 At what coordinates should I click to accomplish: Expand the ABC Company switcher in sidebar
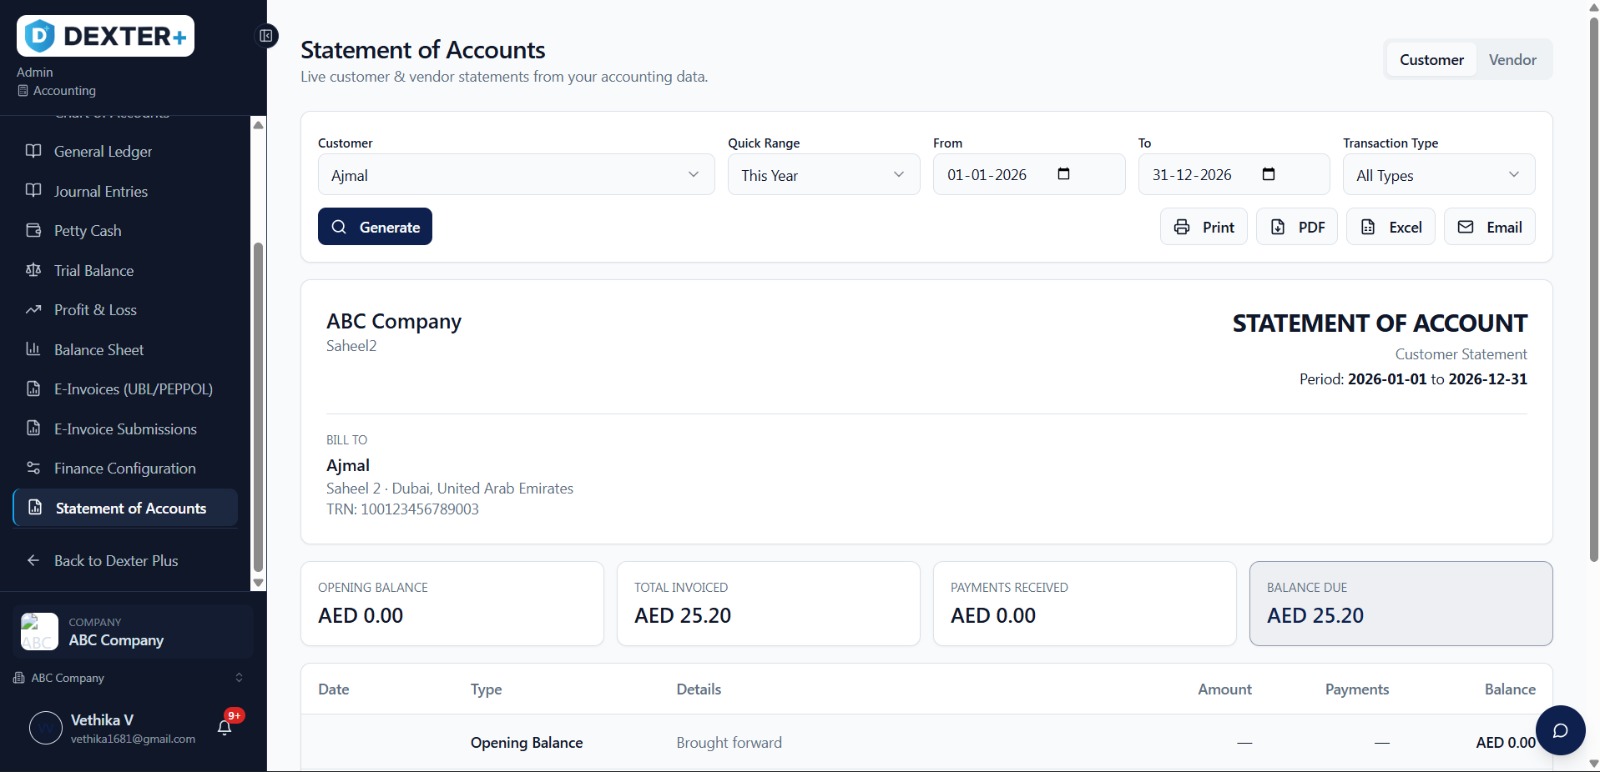(127, 678)
